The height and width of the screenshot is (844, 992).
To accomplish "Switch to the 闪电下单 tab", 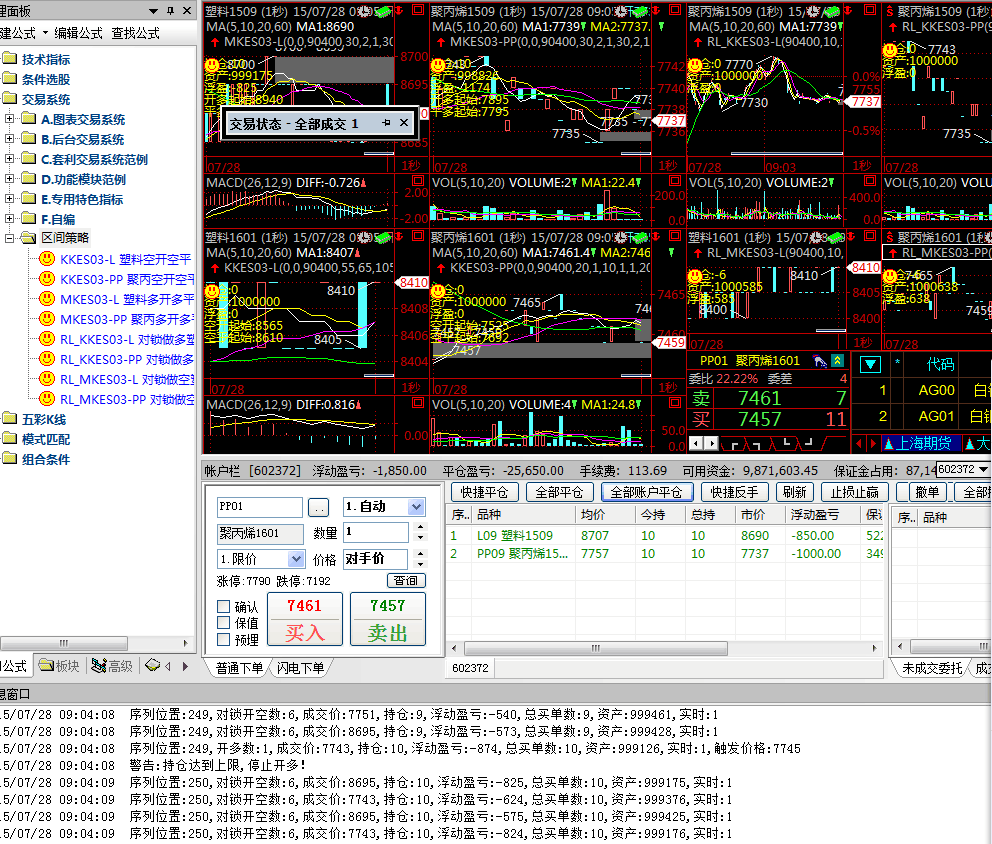I will click(301, 668).
